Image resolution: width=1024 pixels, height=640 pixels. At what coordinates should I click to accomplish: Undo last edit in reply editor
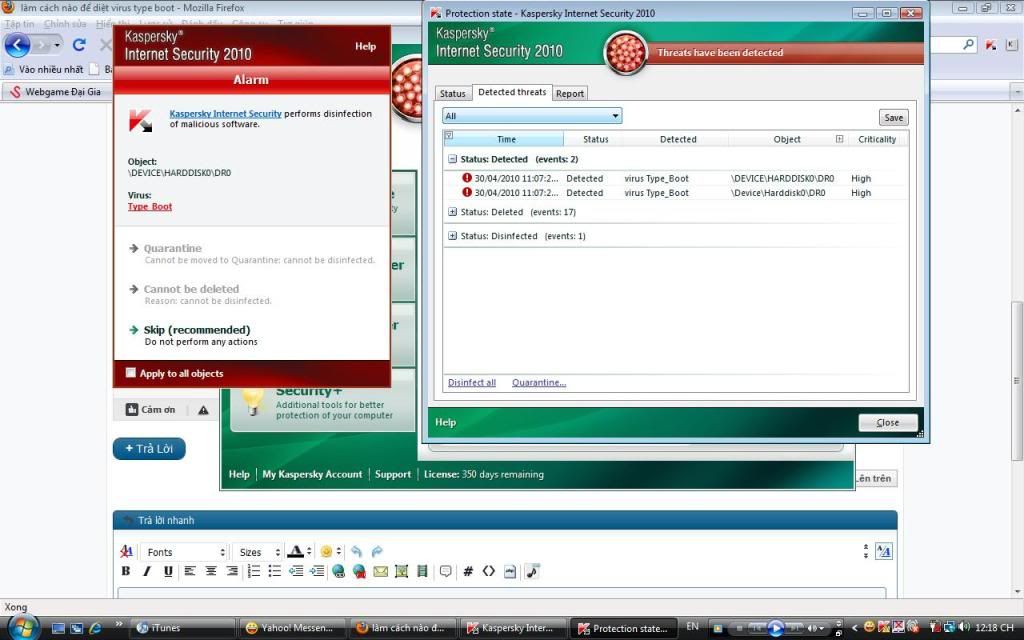(x=356, y=552)
